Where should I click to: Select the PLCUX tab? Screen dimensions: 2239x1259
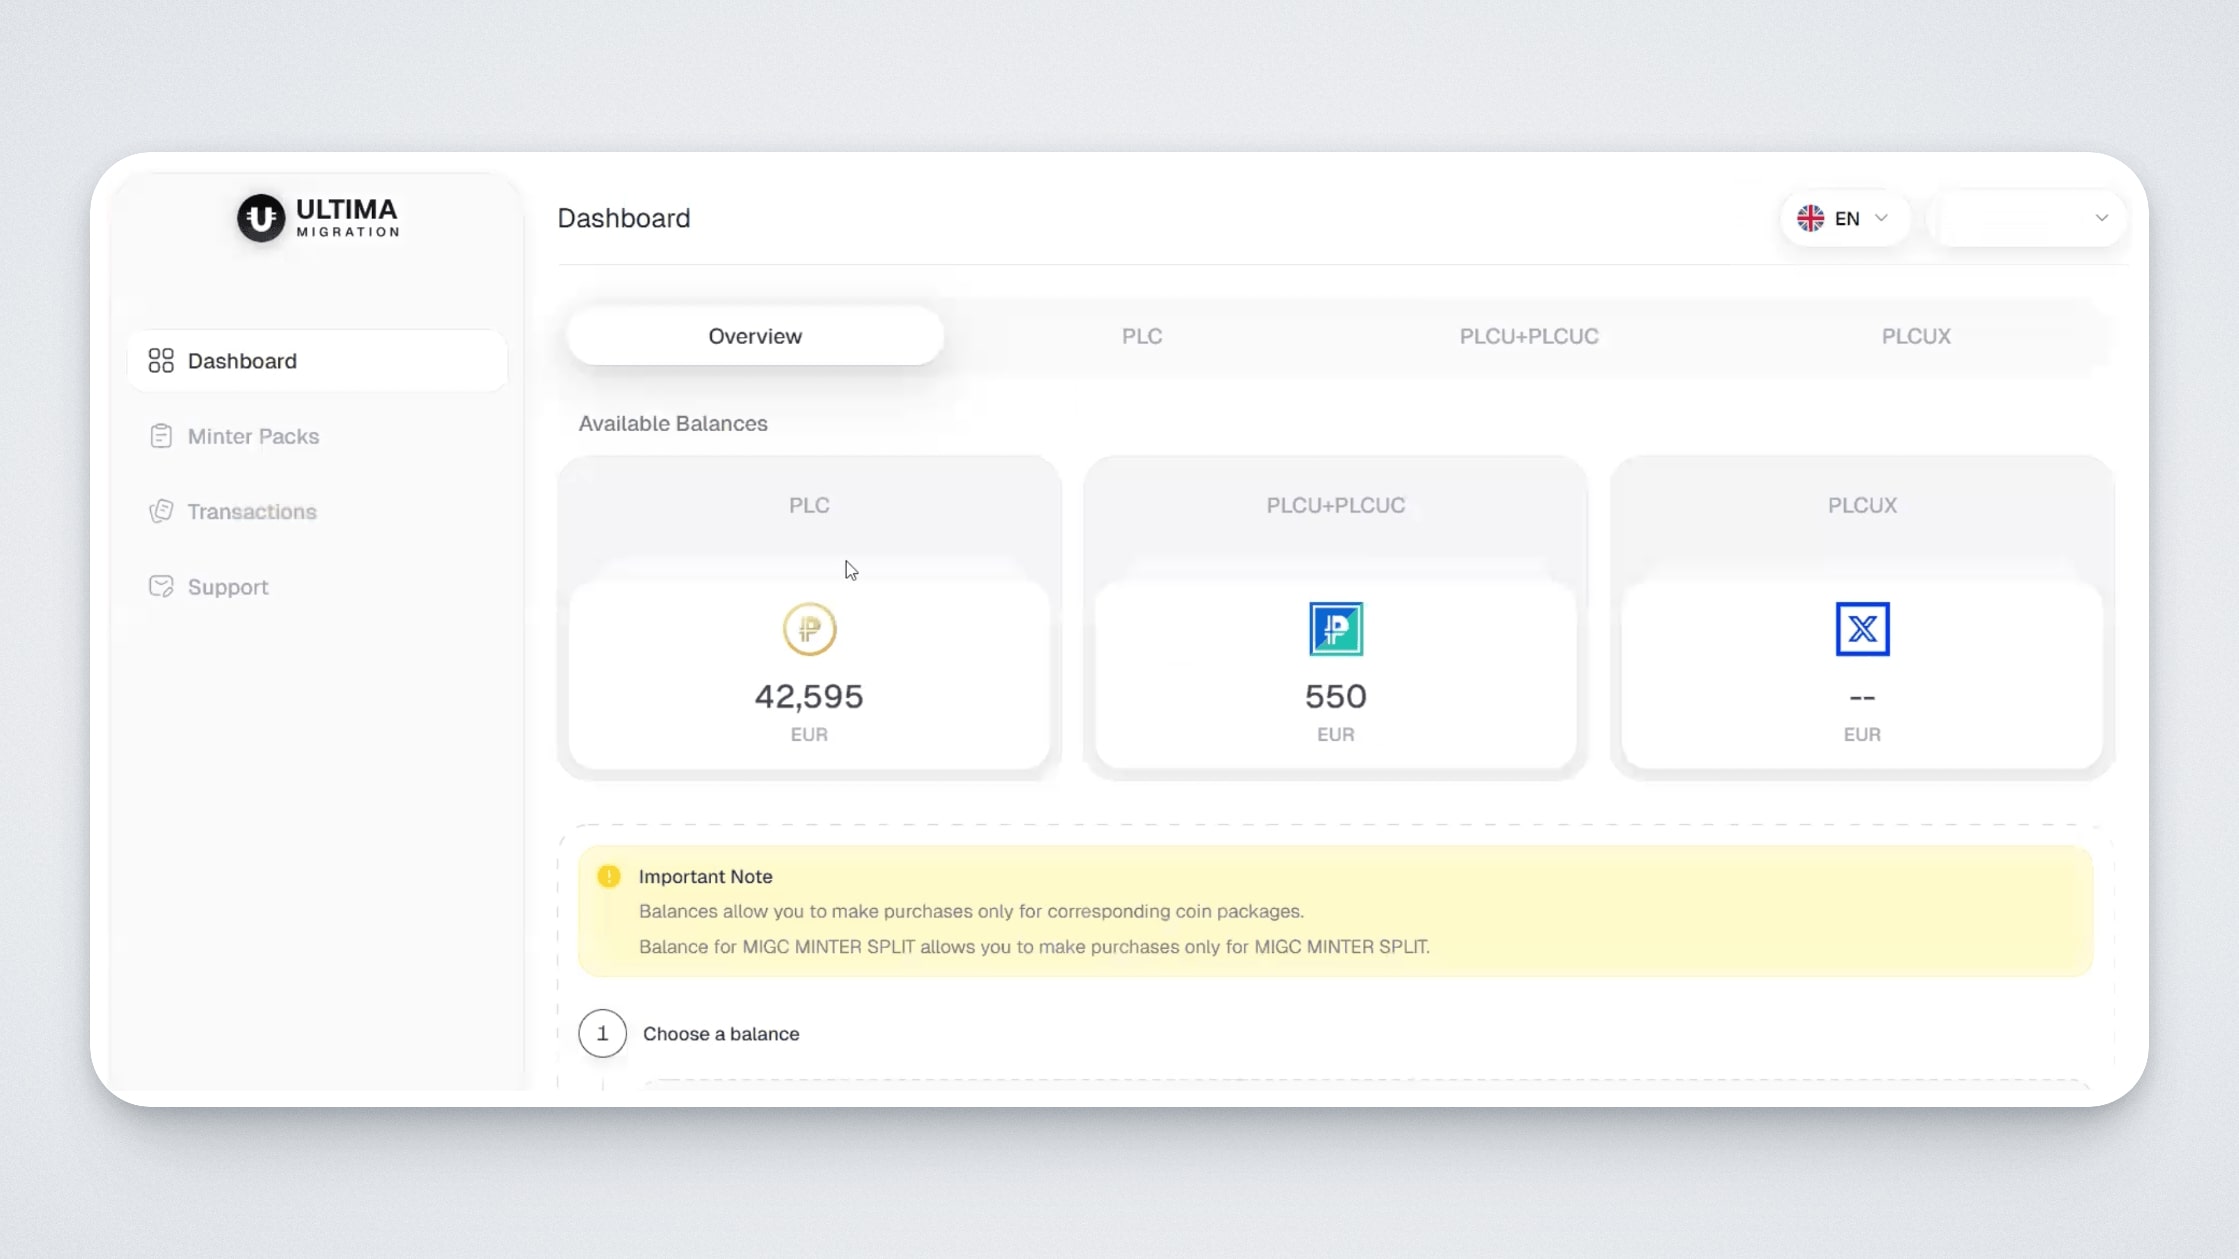[x=1915, y=336]
